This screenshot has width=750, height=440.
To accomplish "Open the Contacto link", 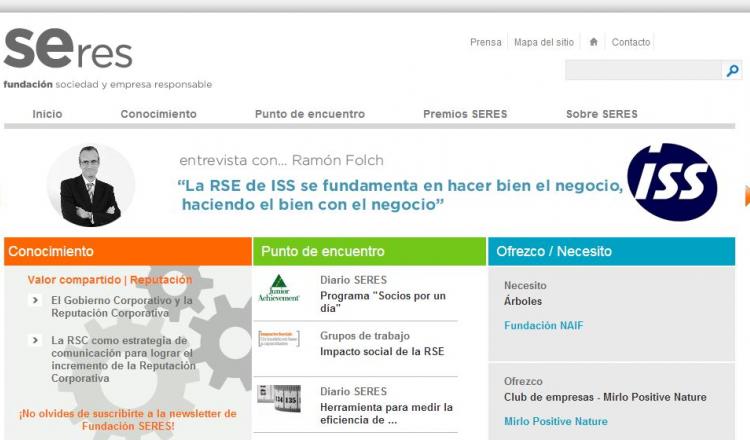I will point(631,42).
